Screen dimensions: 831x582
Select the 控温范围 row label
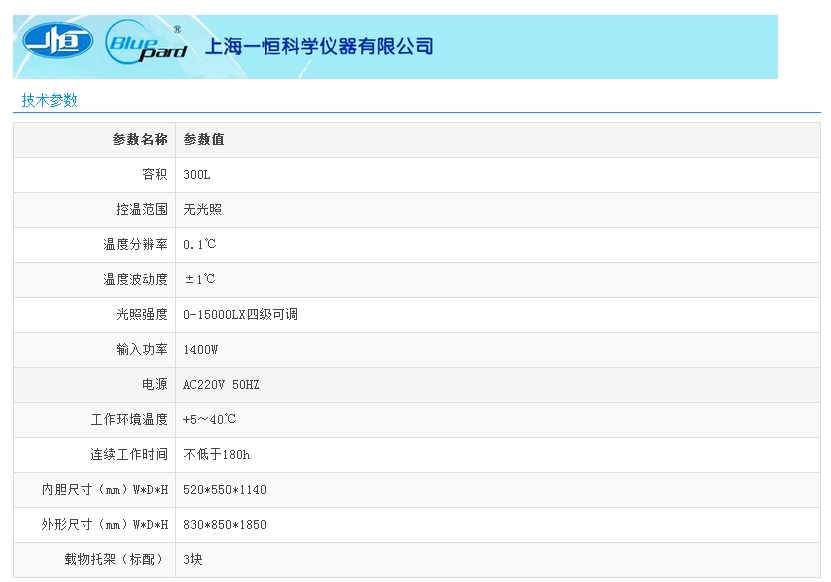coord(142,210)
